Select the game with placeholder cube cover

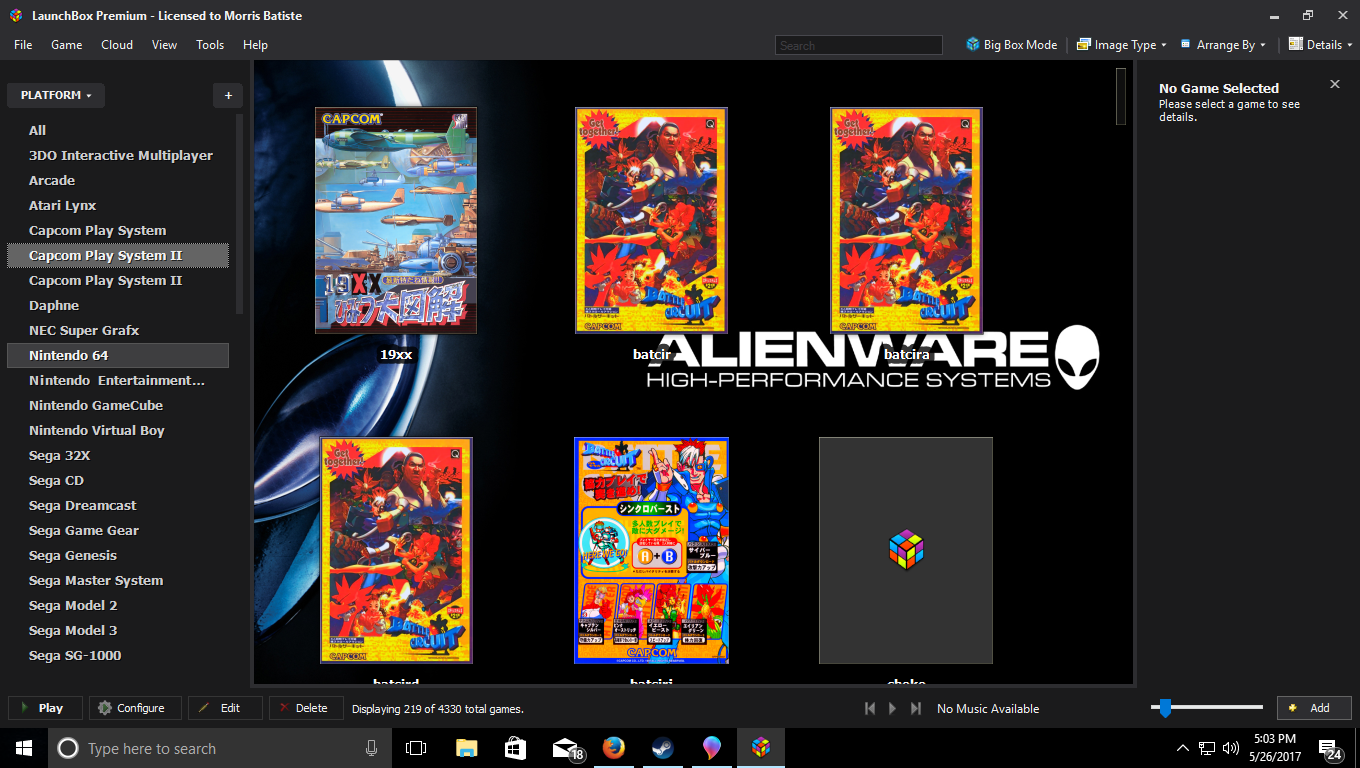click(906, 550)
